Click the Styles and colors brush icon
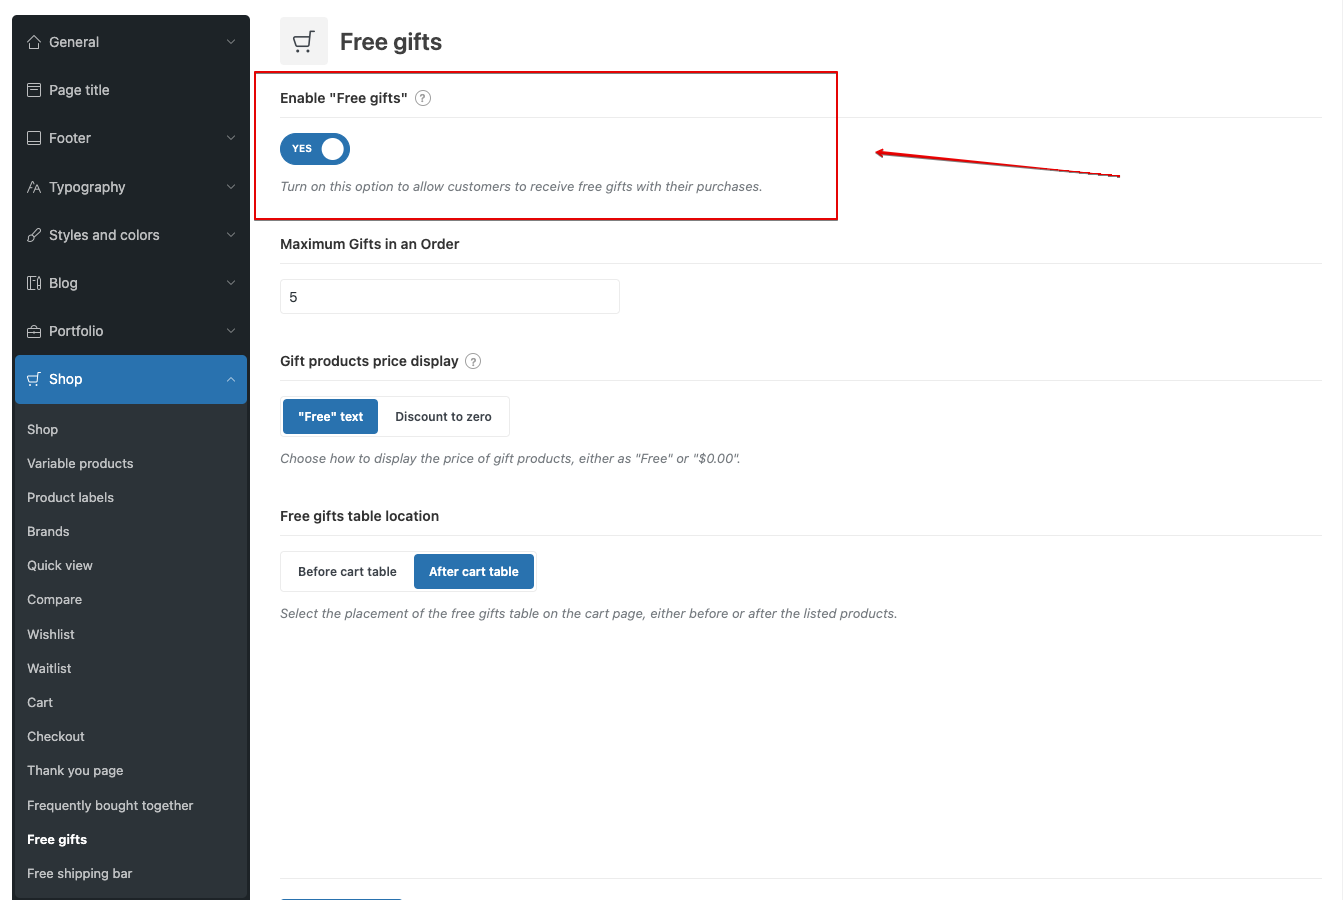The image size is (1343, 900). 34,235
